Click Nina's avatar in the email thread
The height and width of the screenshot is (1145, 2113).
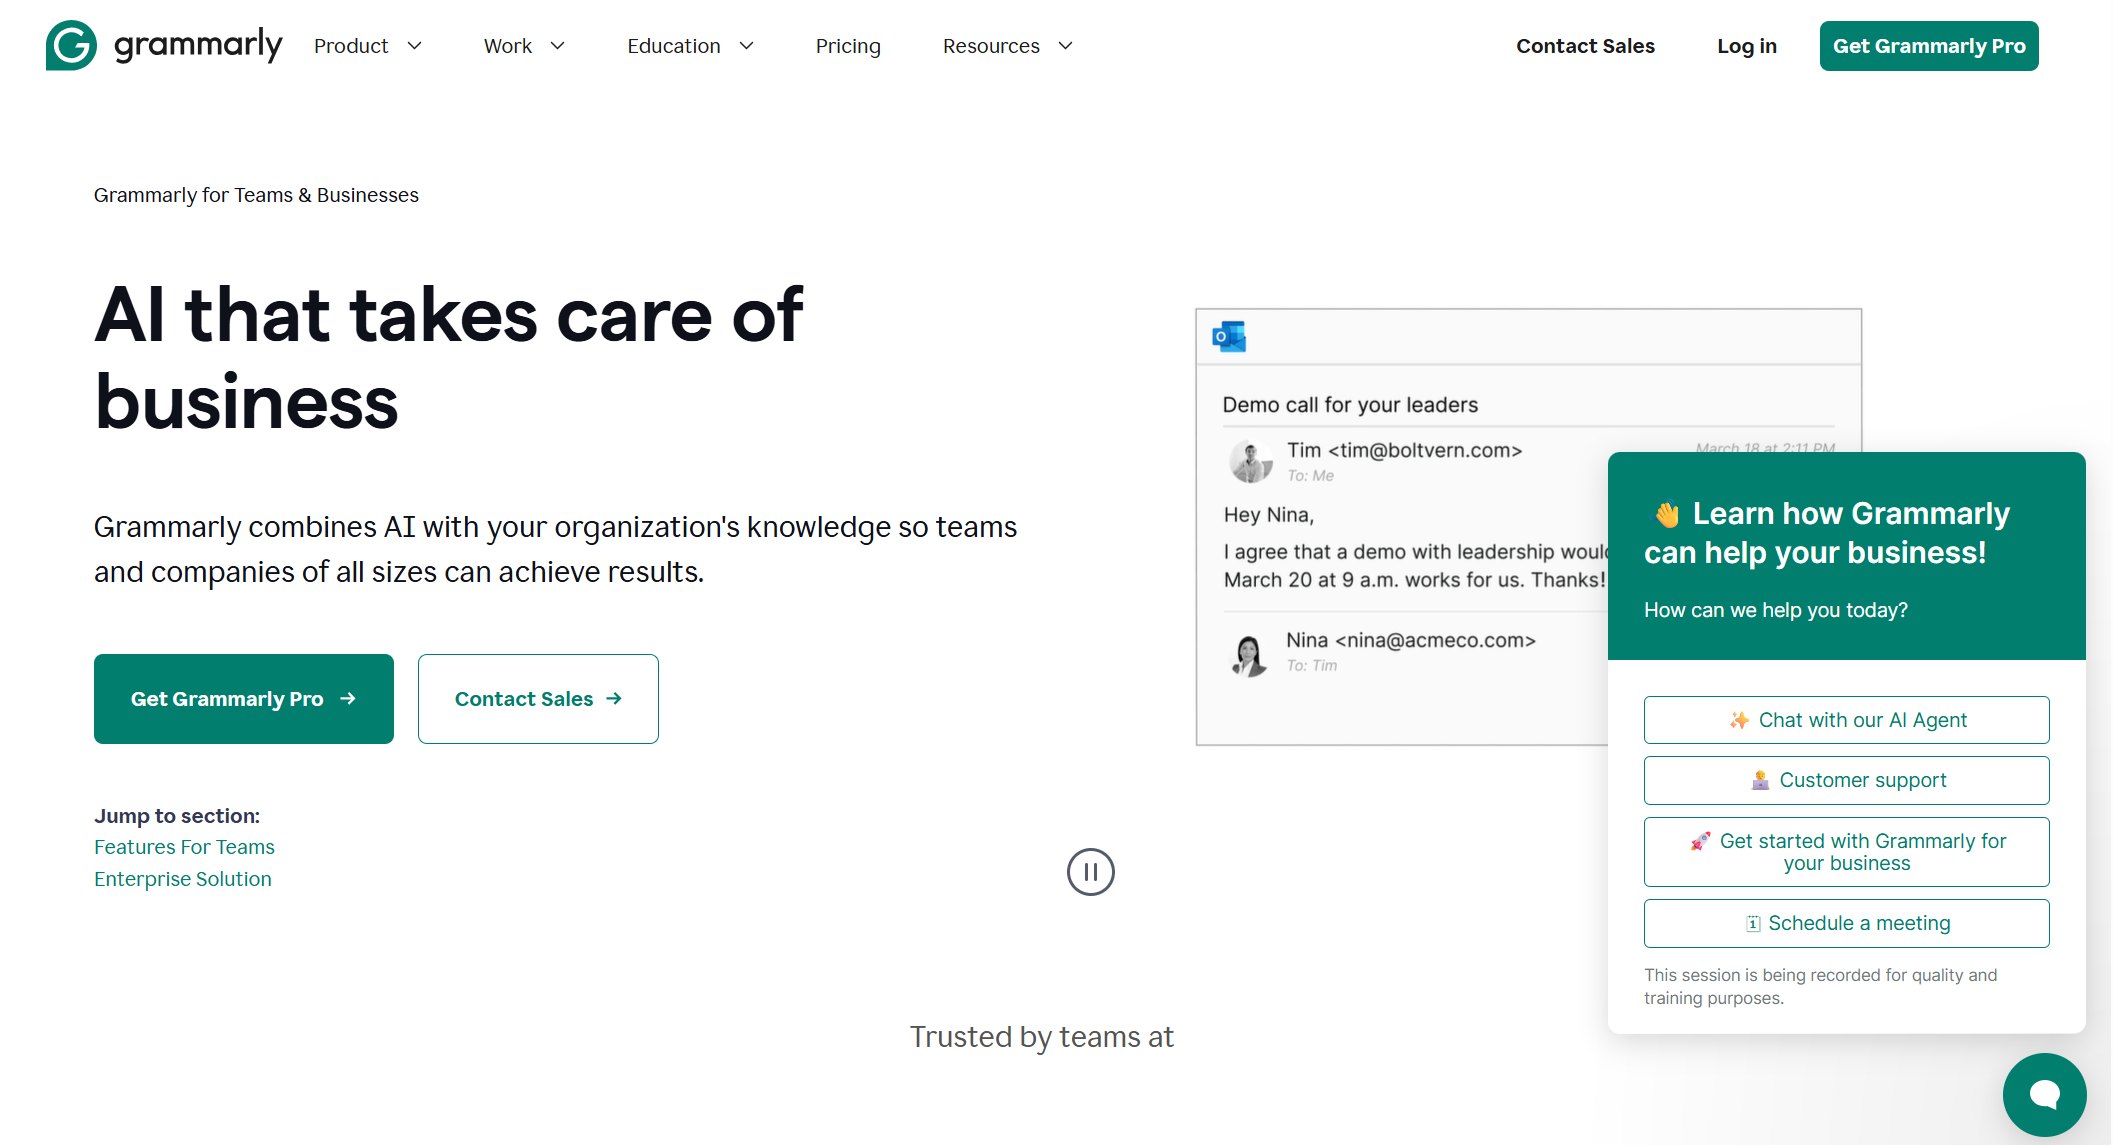tap(1248, 650)
